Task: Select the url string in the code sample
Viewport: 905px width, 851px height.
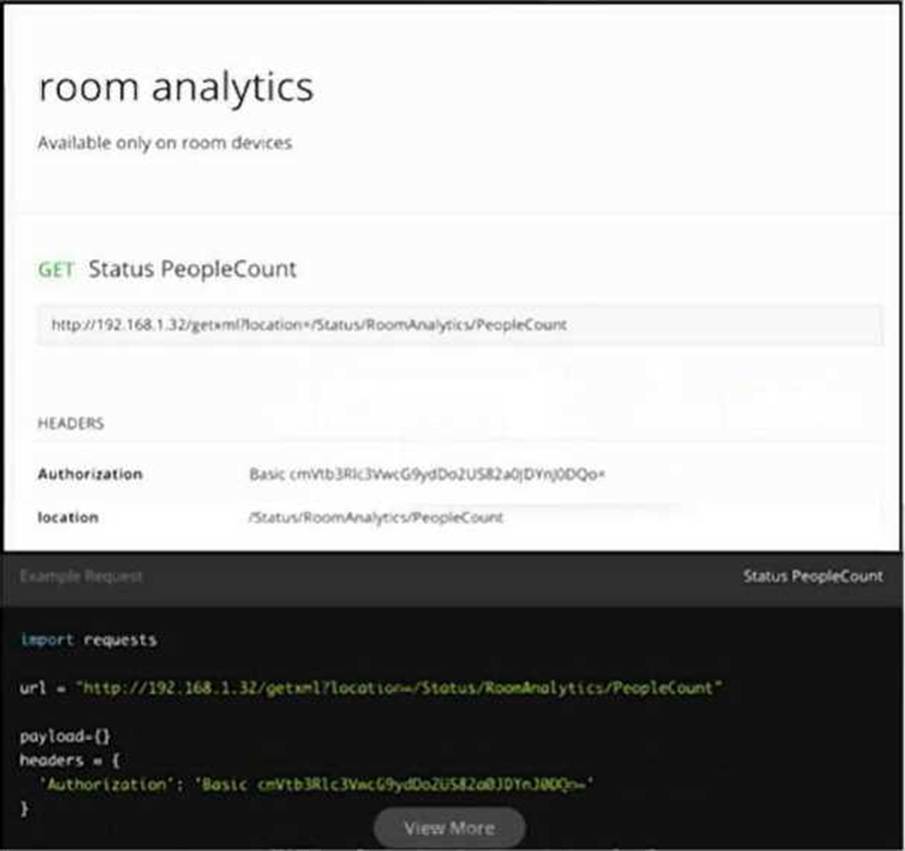Action: (x=397, y=688)
